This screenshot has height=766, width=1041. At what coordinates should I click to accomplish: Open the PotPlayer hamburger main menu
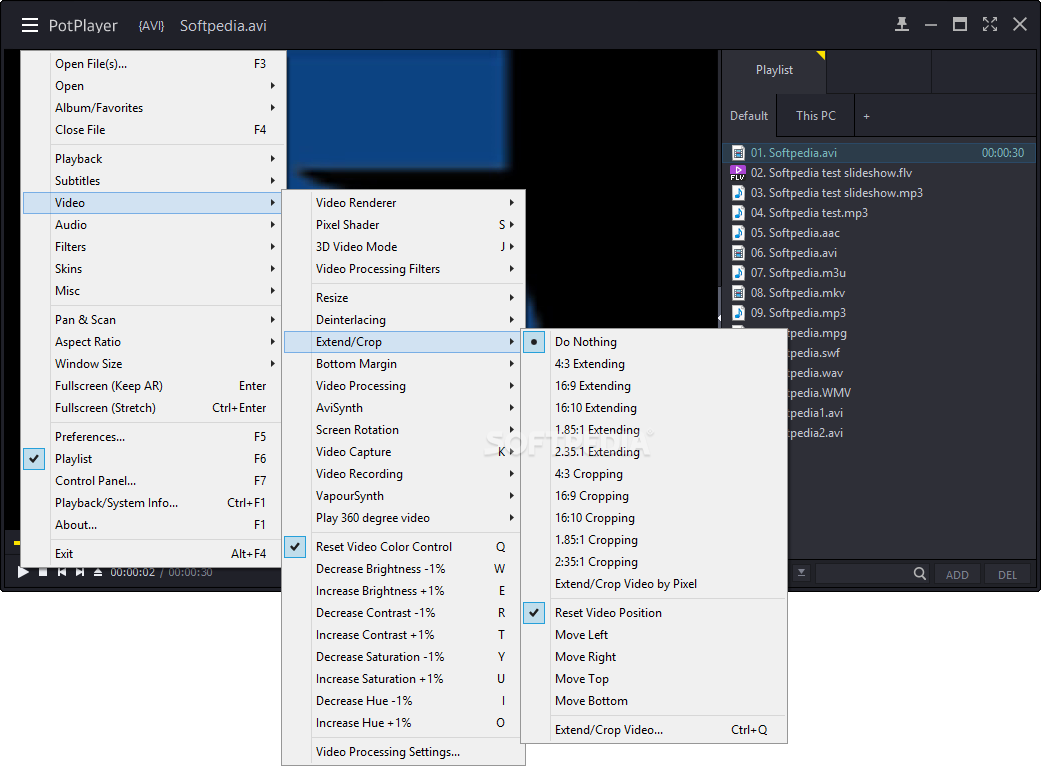(30, 25)
